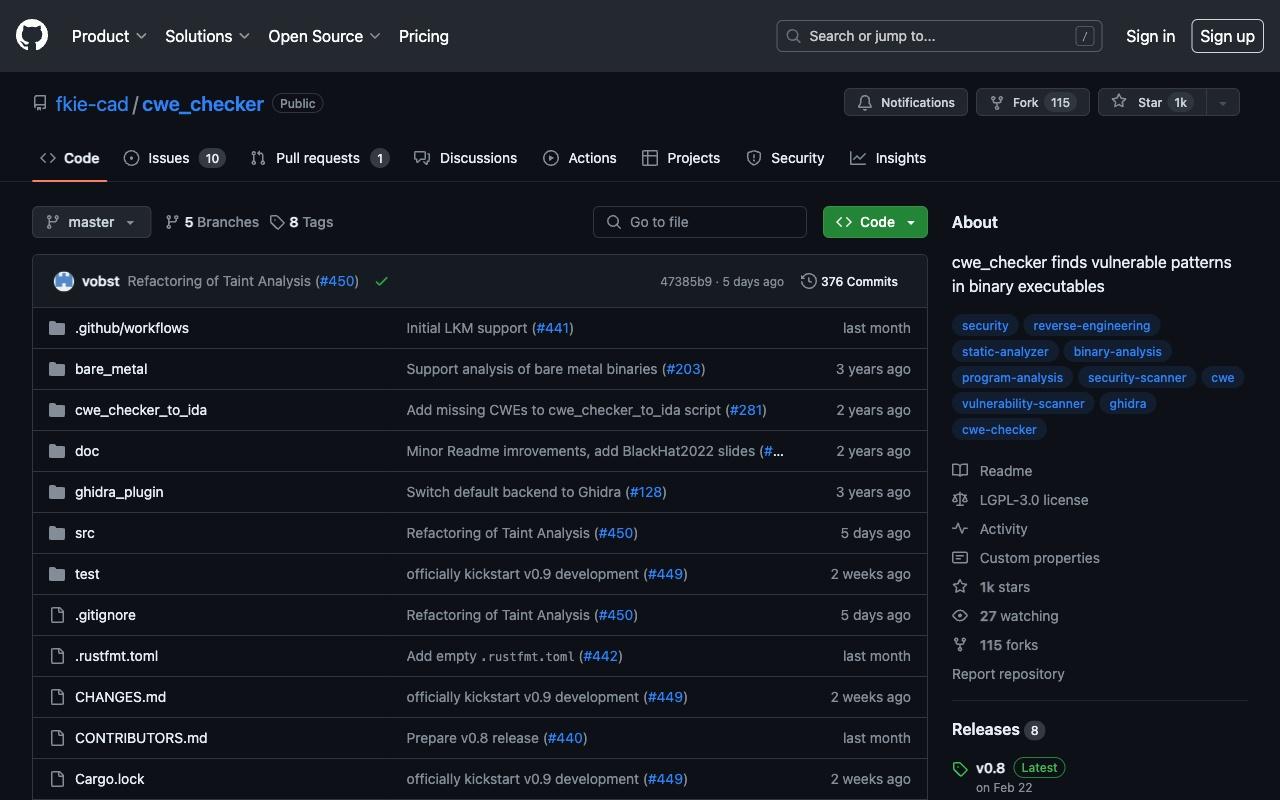Click the Go to file search box
Viewport: 1280px width, 800px height.
point(700,222)
